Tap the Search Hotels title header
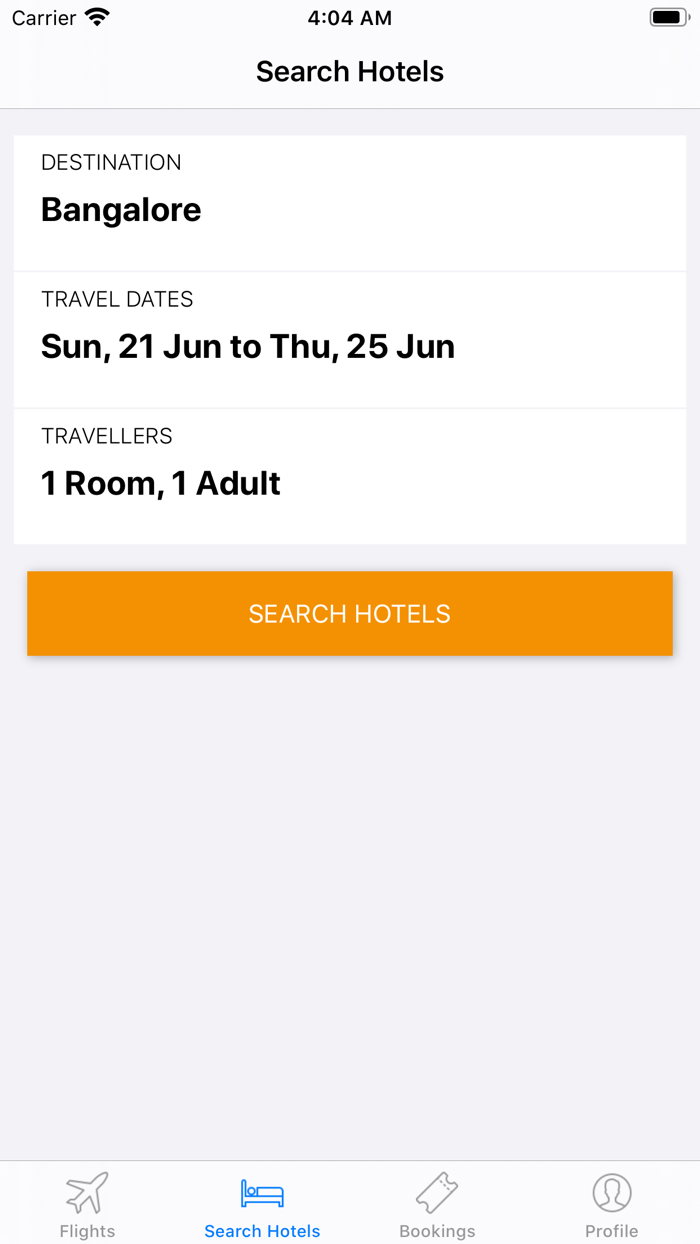 pyautogui.click(x=349, y=71)
